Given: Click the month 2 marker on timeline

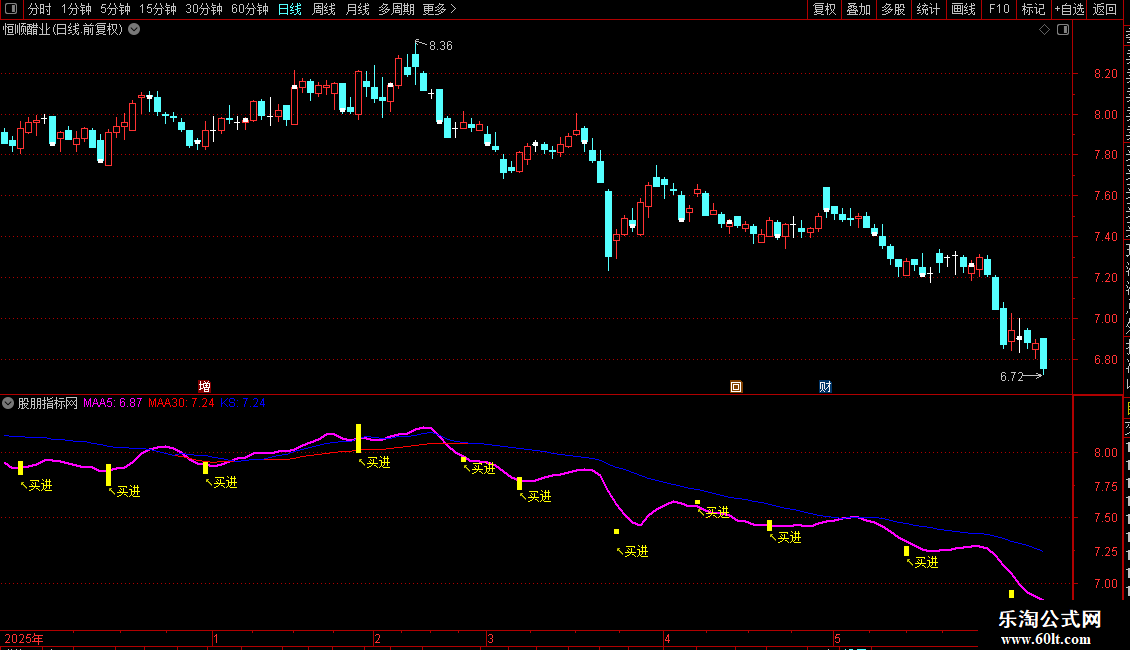Looking at the screenshot, I should coord(378,638).
